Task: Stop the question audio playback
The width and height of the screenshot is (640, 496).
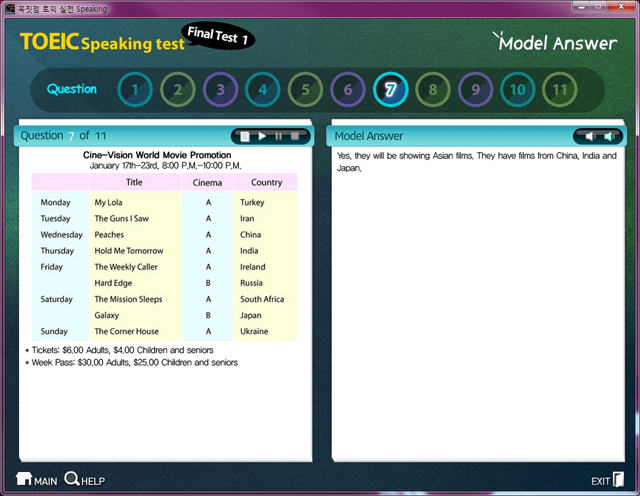Action: point(295,136)
